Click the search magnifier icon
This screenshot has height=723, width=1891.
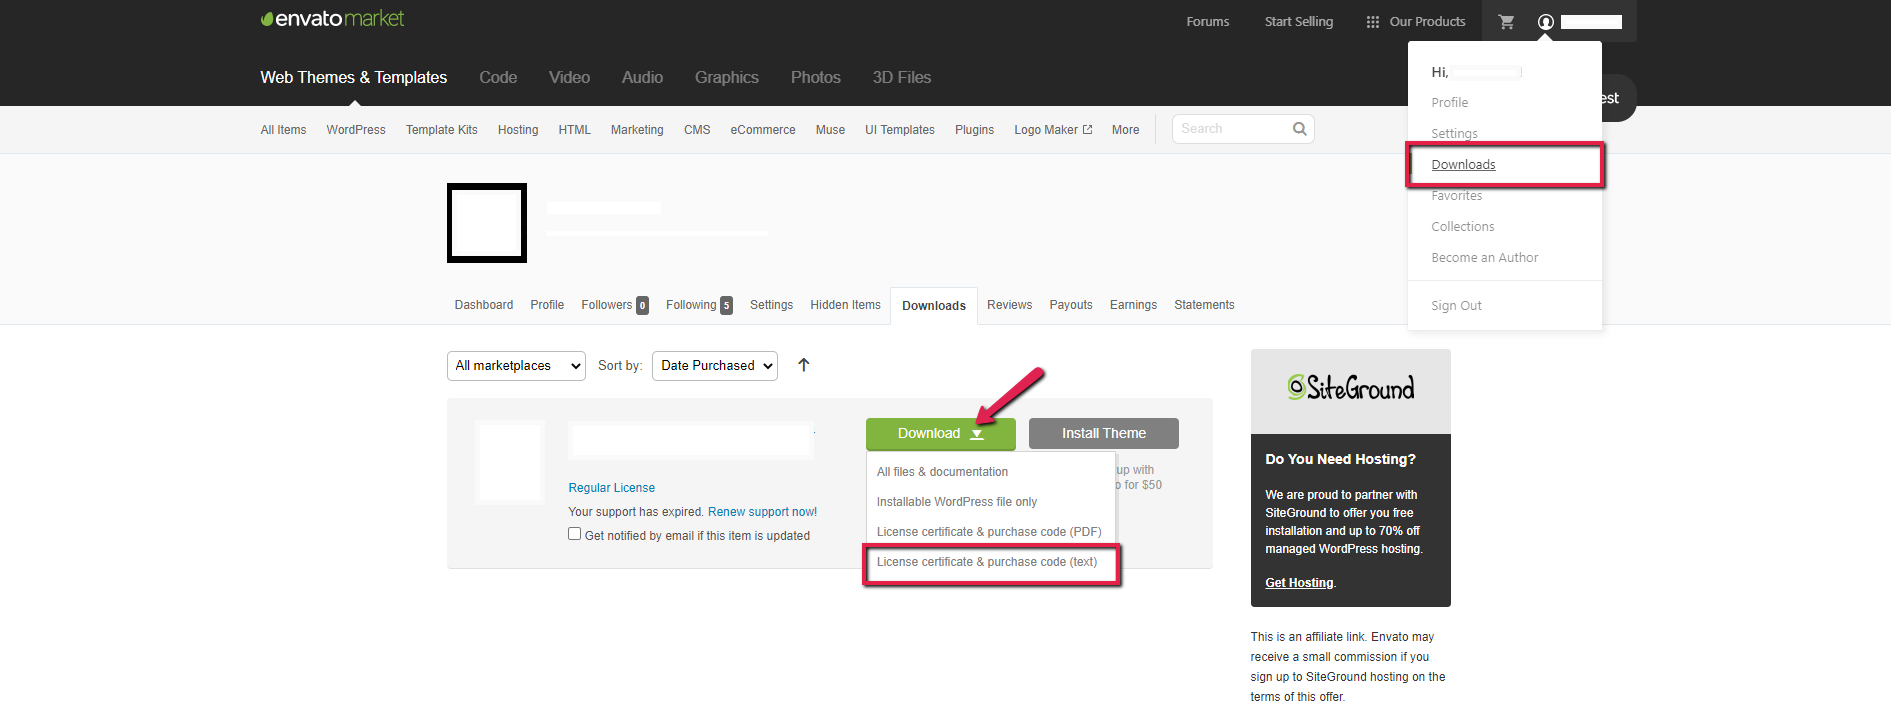click(1299, 129)
